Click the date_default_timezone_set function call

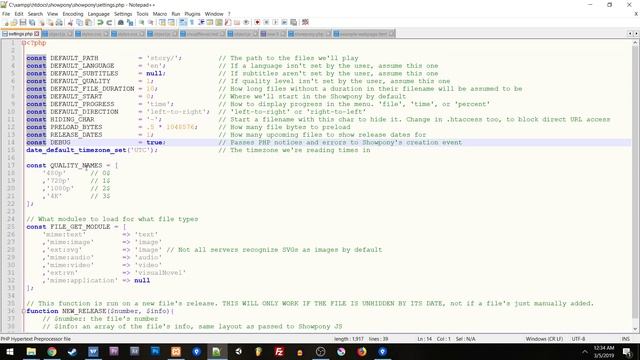pyautogui.click(x=76, y=150)
